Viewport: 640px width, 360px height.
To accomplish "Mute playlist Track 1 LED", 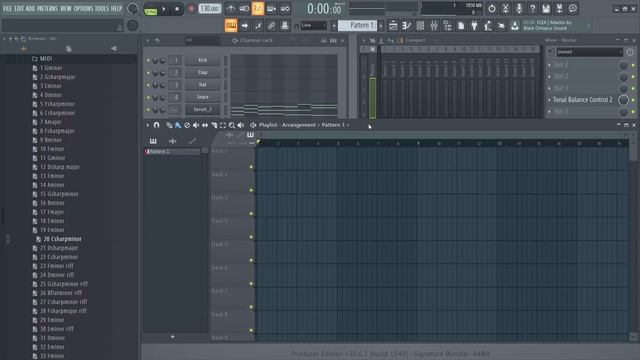I will point(251,167).
